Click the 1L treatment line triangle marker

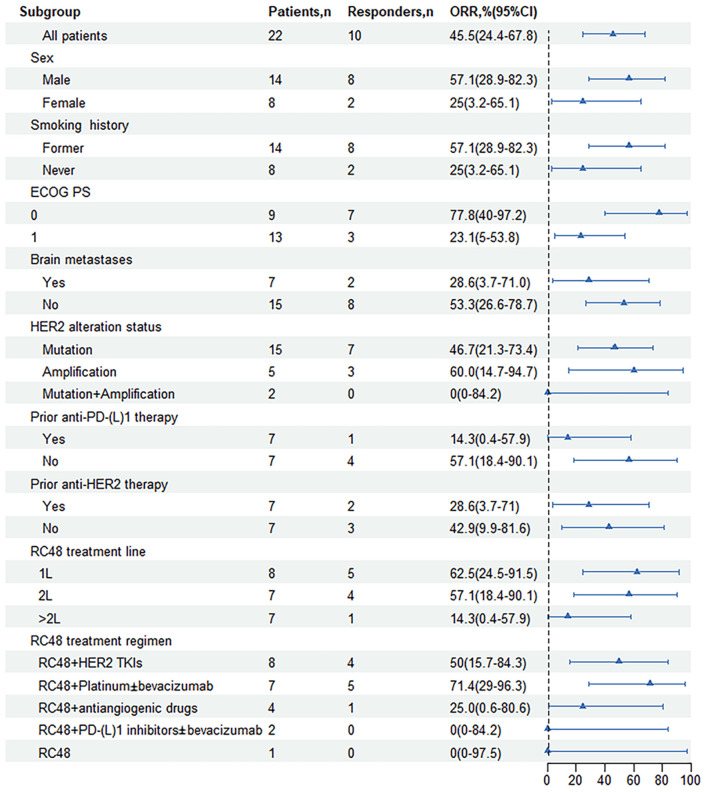point(636,571)
